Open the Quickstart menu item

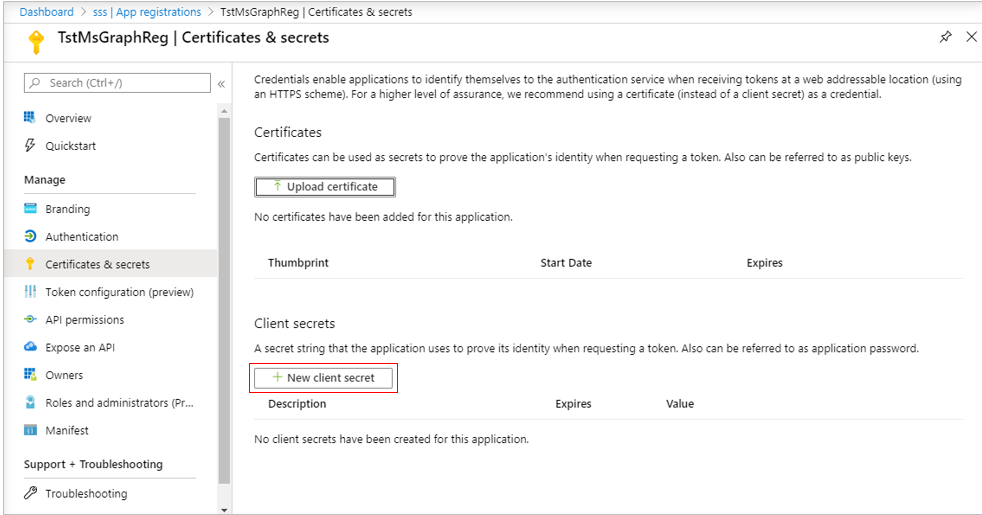click(70, 146)
